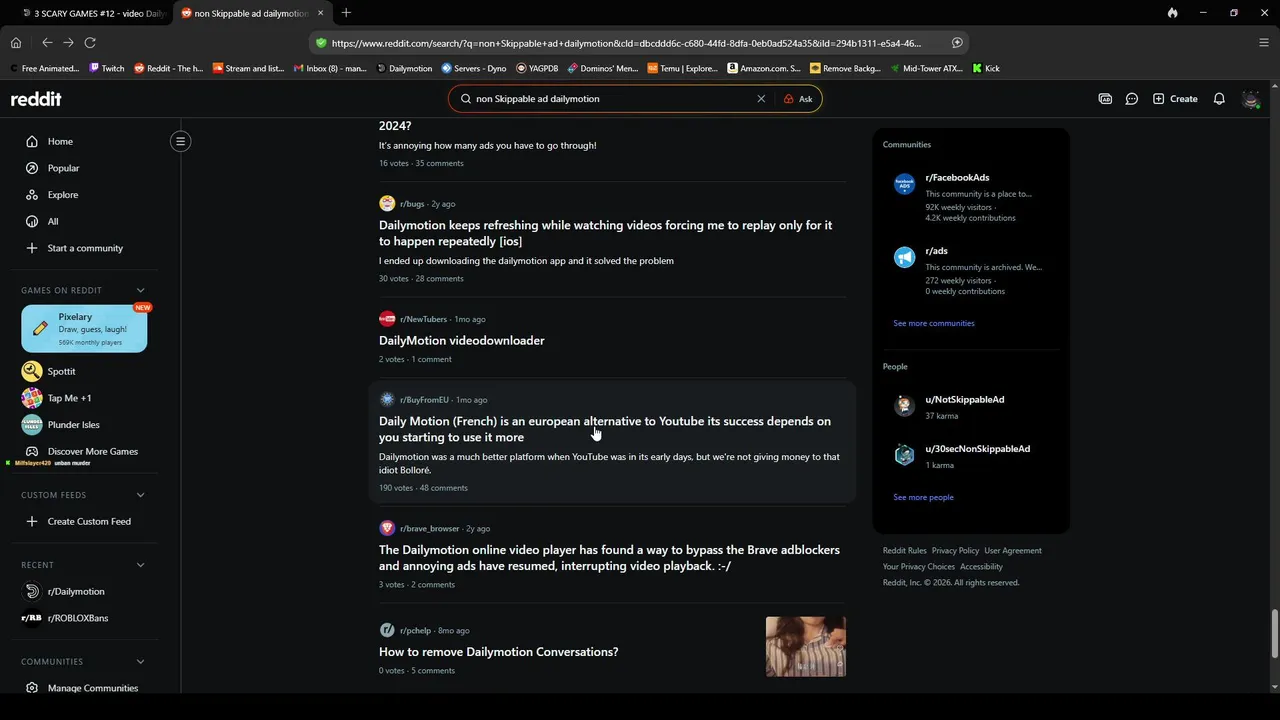The image size is (1280, 720).
Task: Open the r/FacebookAds community
Action: pyautogui.click(x=957, y=178)
